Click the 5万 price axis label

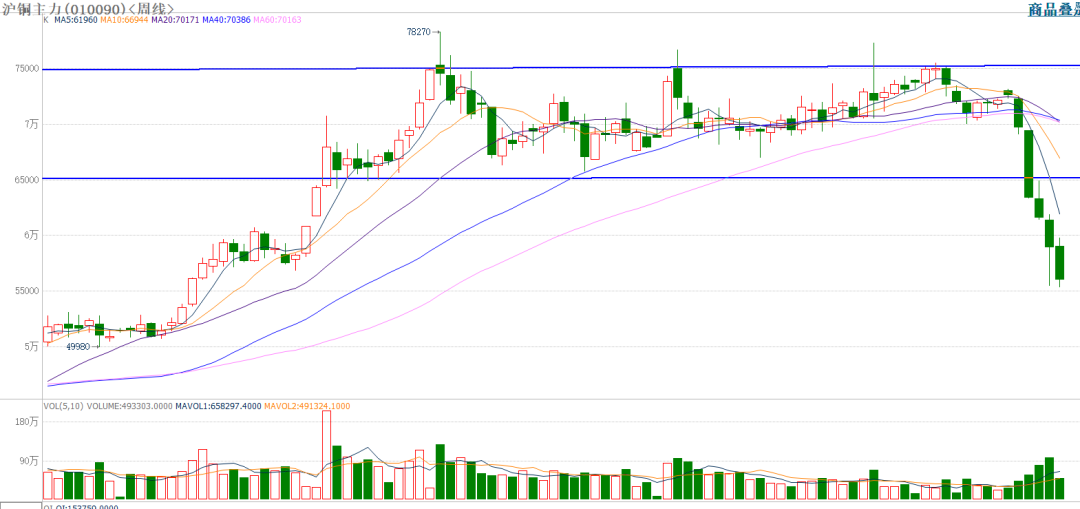(30, 346)
